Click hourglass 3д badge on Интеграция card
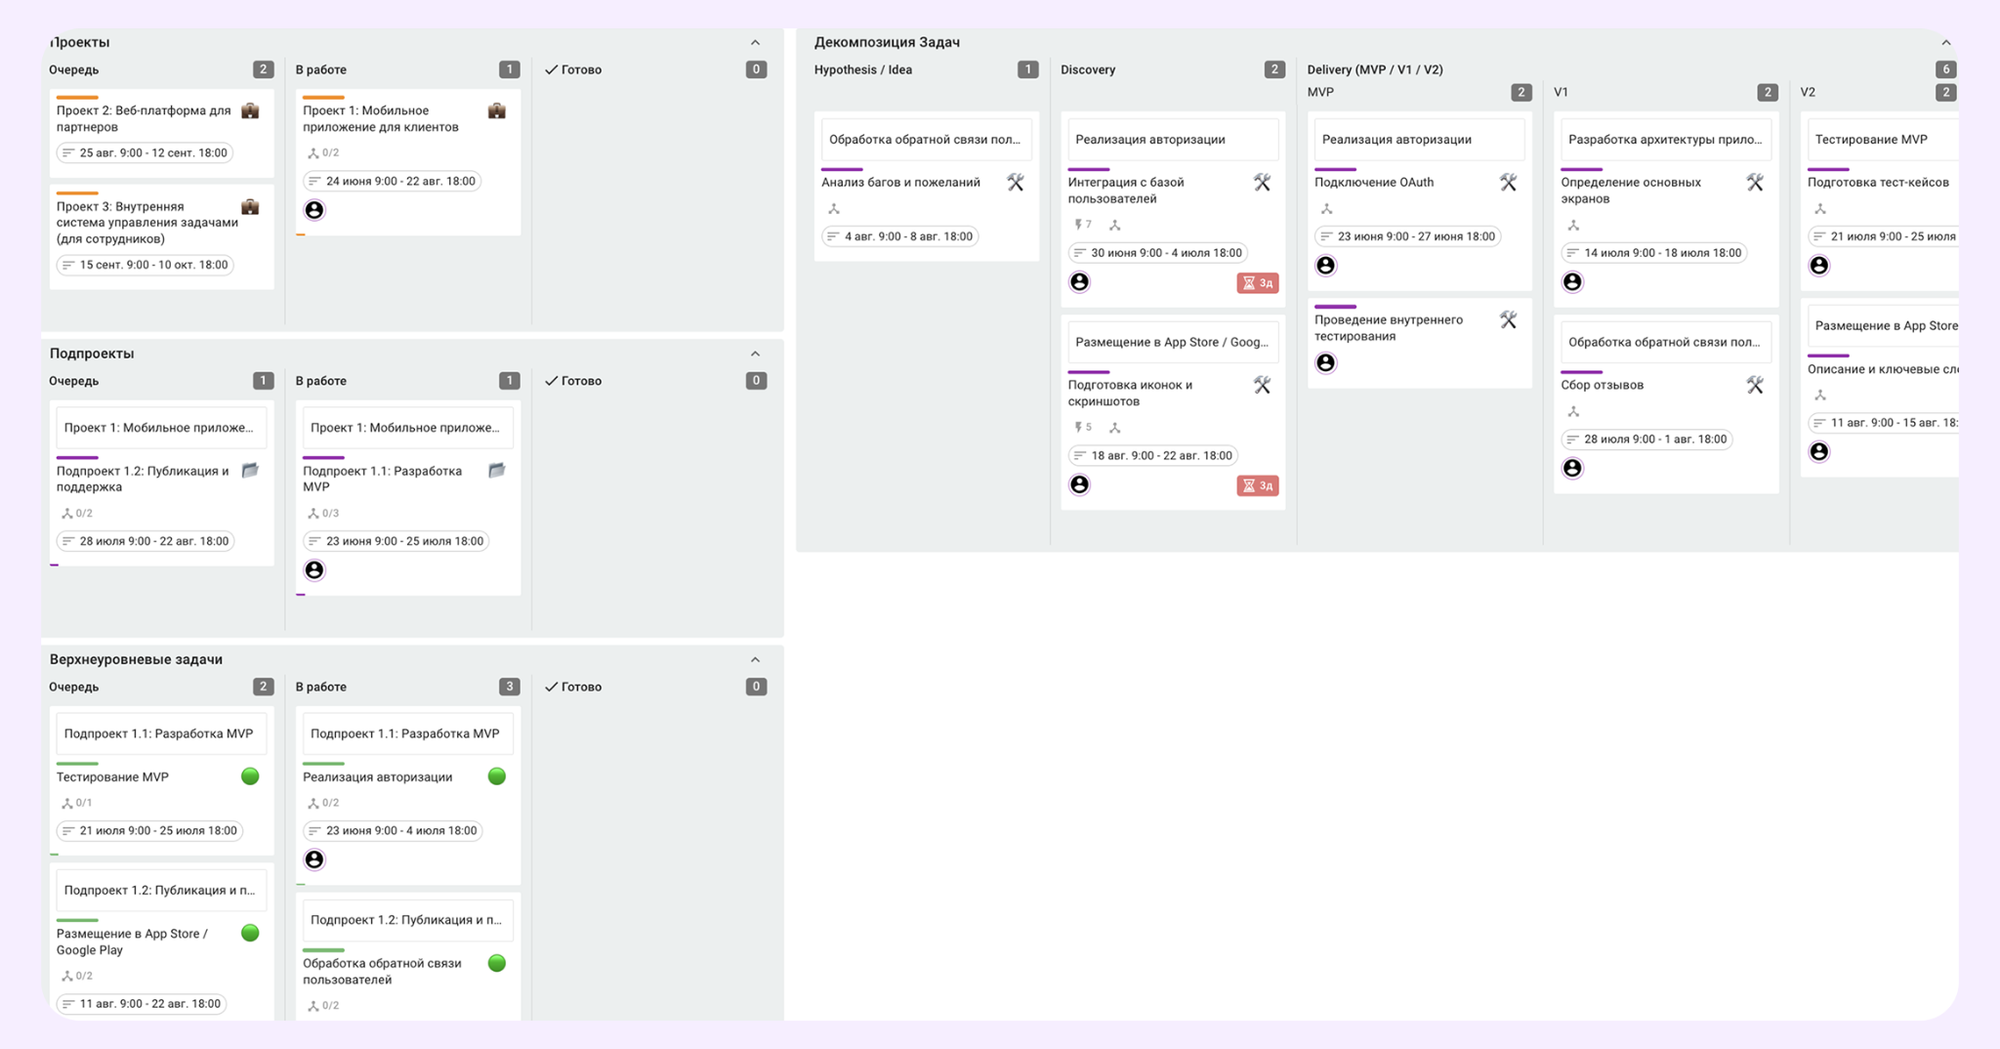This screenshot has width=2000, height=1049. (x=1257, y=283)
